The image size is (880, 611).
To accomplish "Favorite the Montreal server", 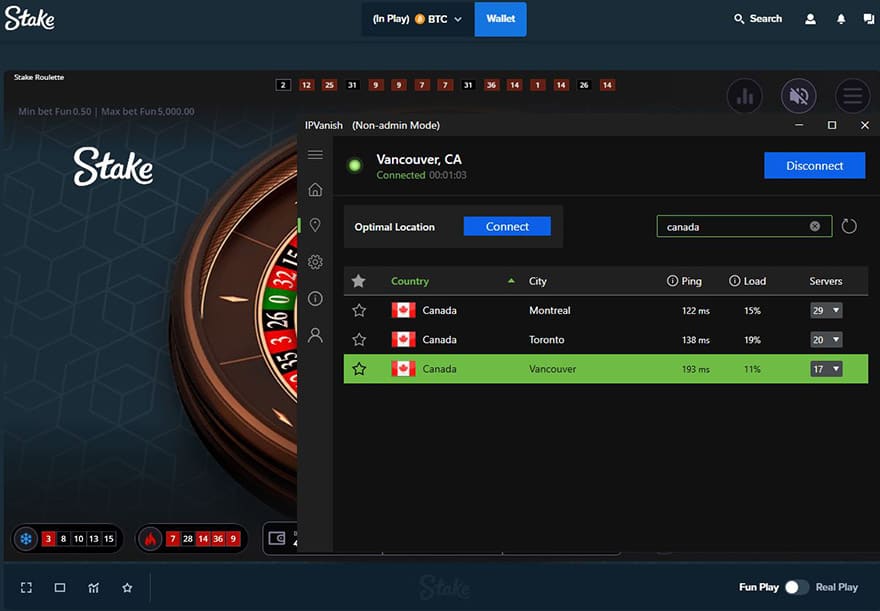I will coord(359,310).
